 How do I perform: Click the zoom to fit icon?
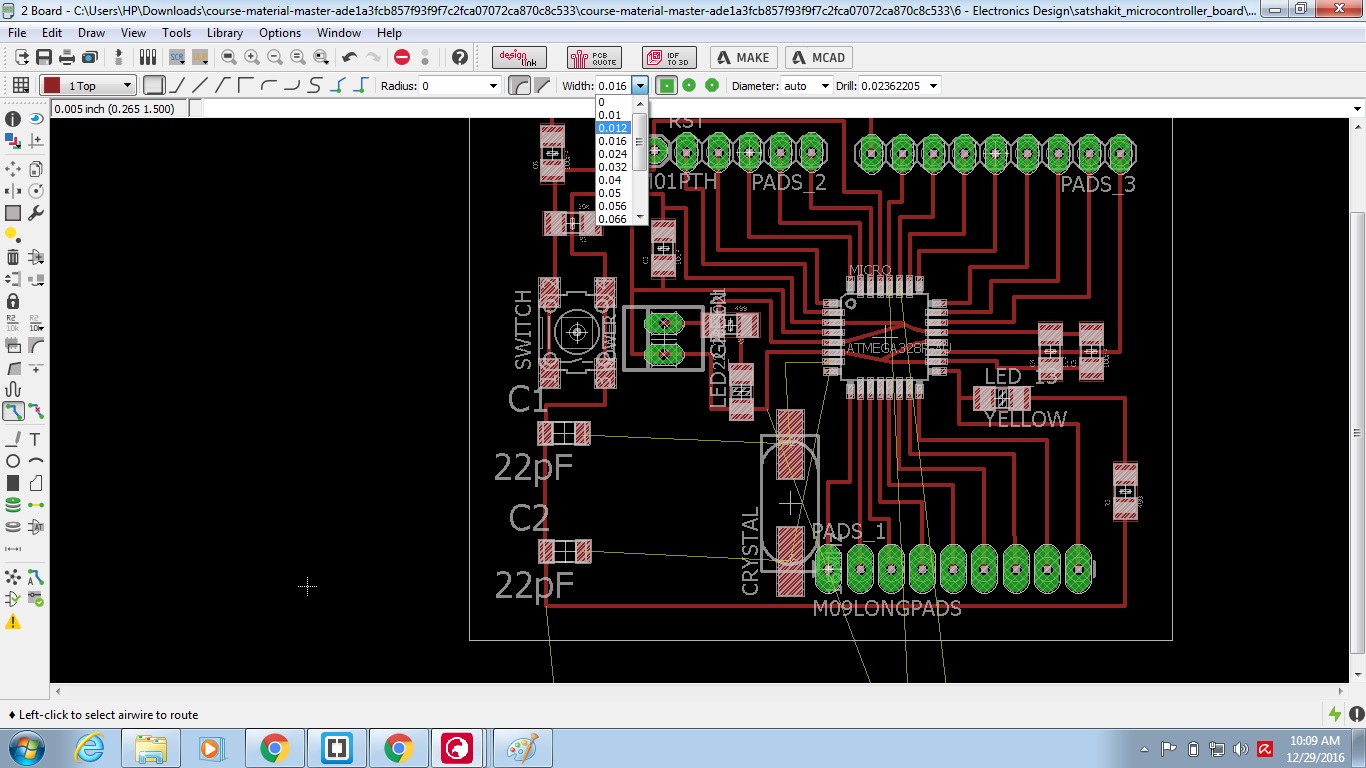[x=229, y=57]
